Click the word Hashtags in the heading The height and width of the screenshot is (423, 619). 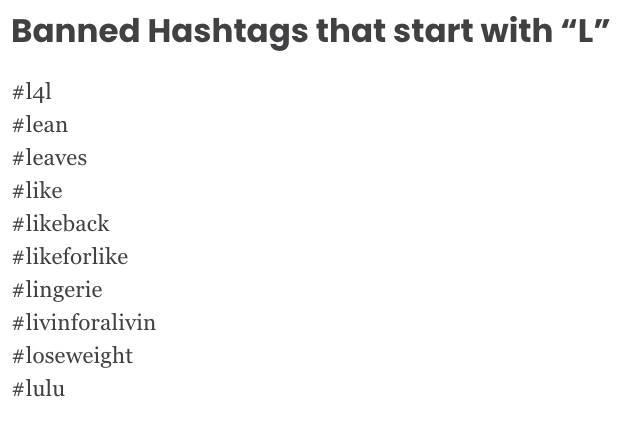coord(228,33)
